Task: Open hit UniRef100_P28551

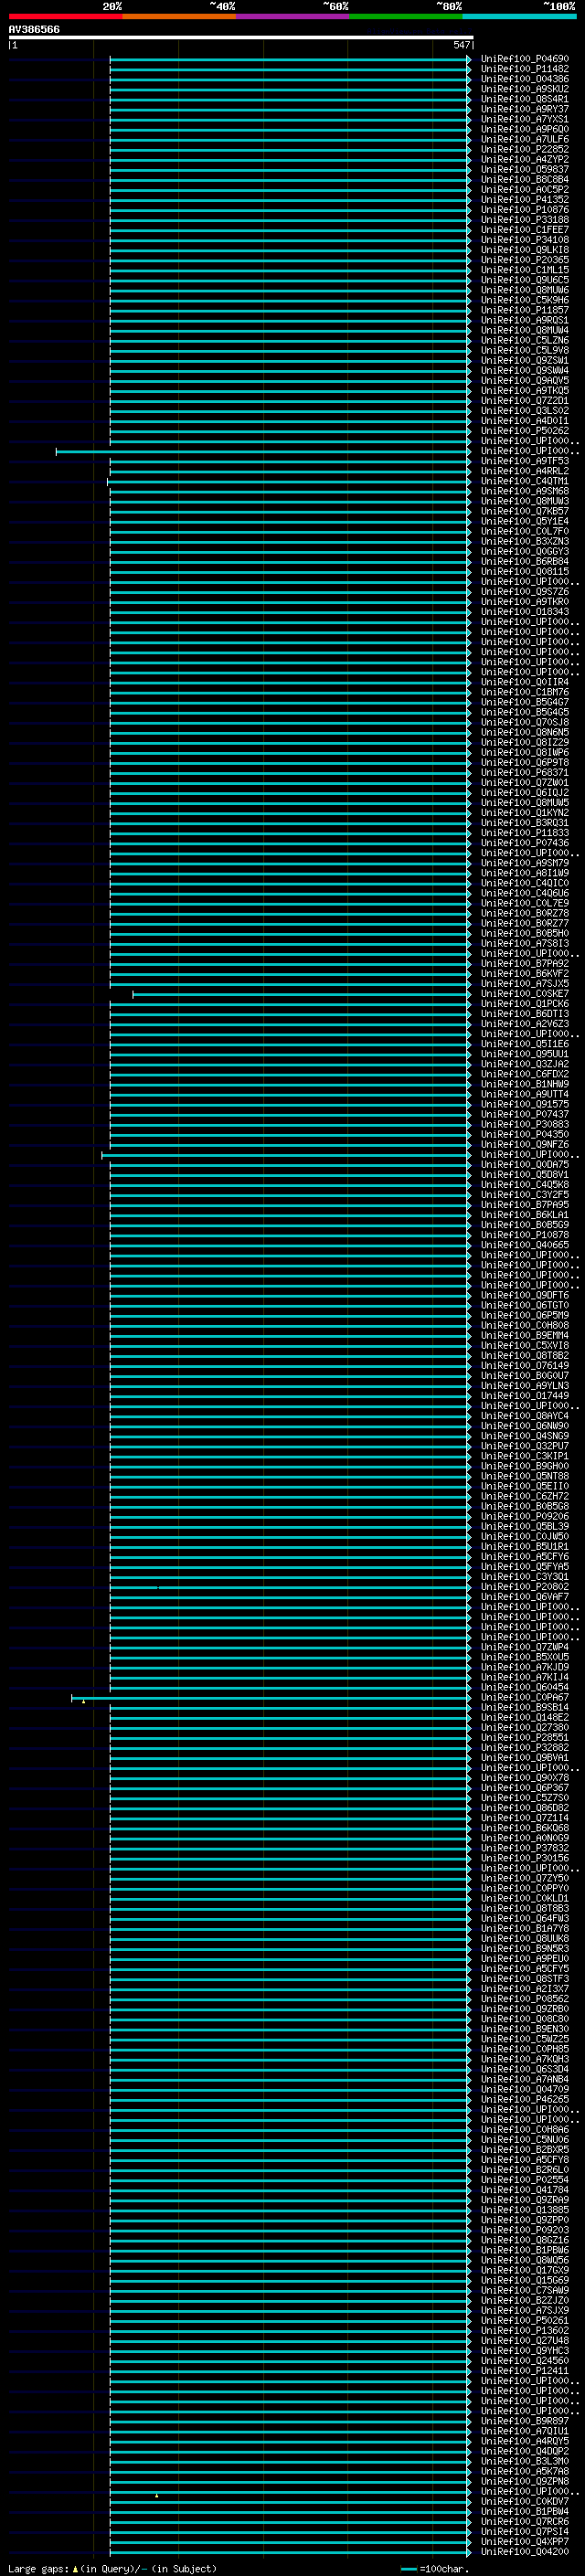Action: click(525, 1738)
